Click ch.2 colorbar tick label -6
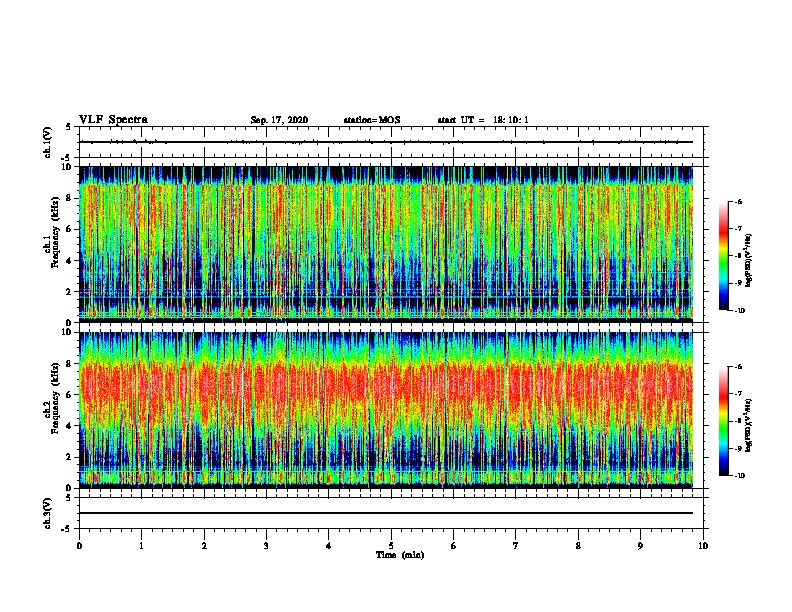This screenshot has width=792, height=612. pyautogui.click(x=739, y=367)
